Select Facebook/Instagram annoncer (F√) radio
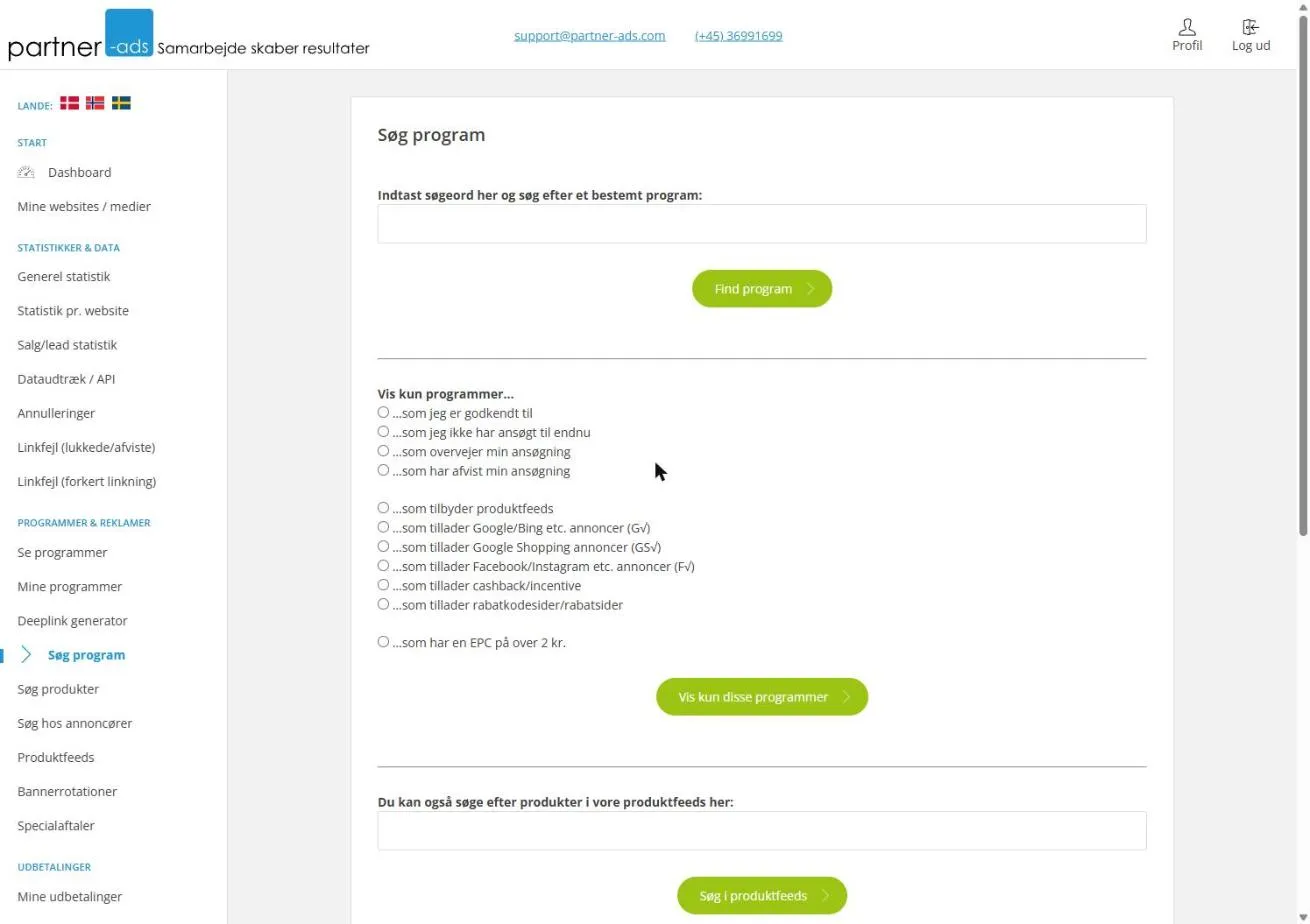Image resolution: width=1310 pixels, height=924 pixels. tap(383, 565)
